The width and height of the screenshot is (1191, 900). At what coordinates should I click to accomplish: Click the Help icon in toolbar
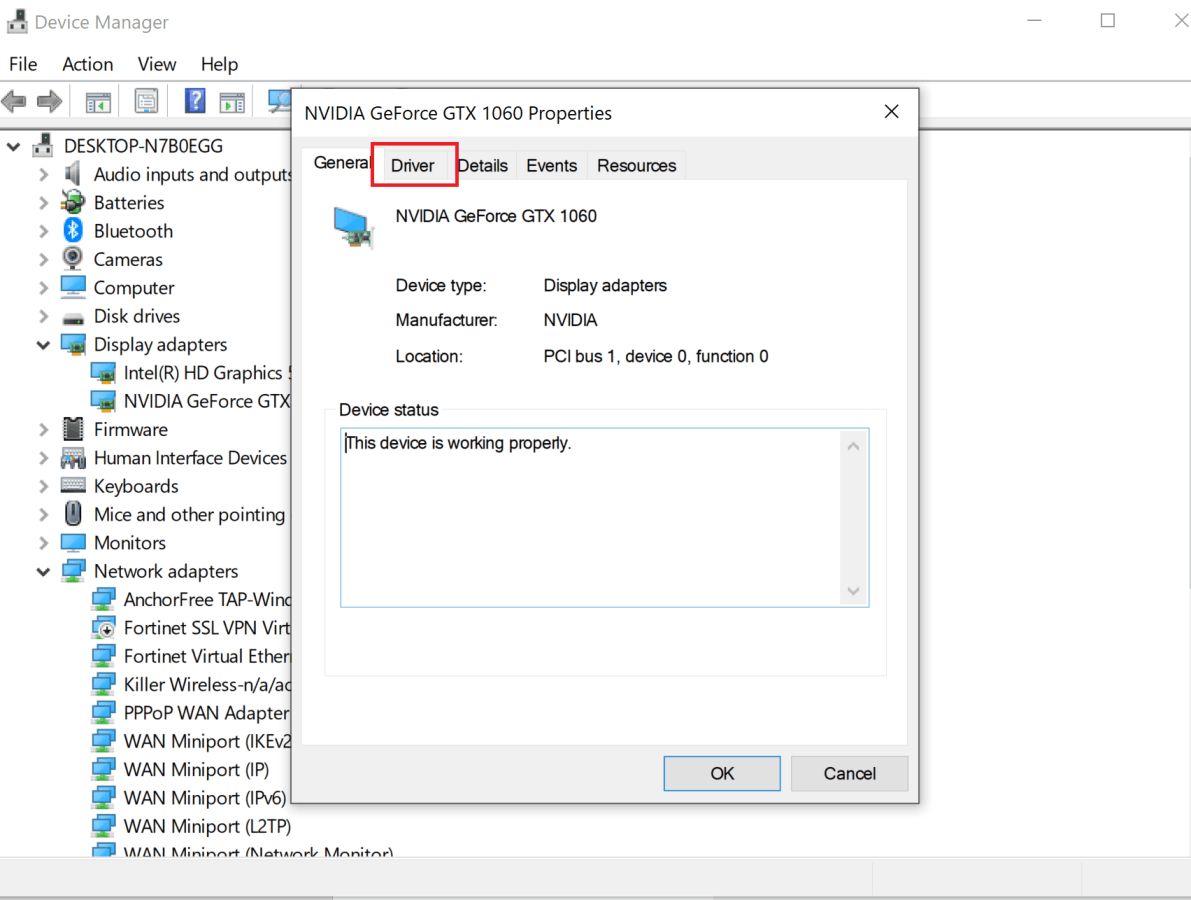click(194, 101)
